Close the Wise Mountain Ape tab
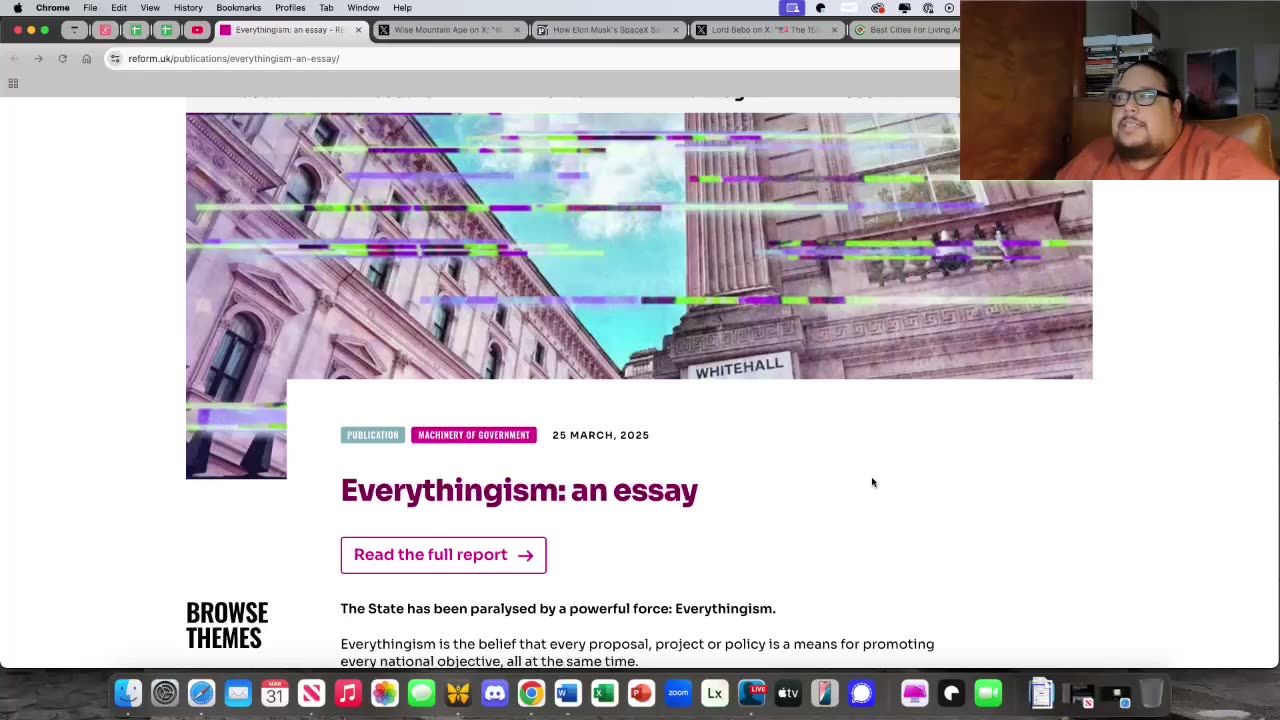 [x=516, y=30]
